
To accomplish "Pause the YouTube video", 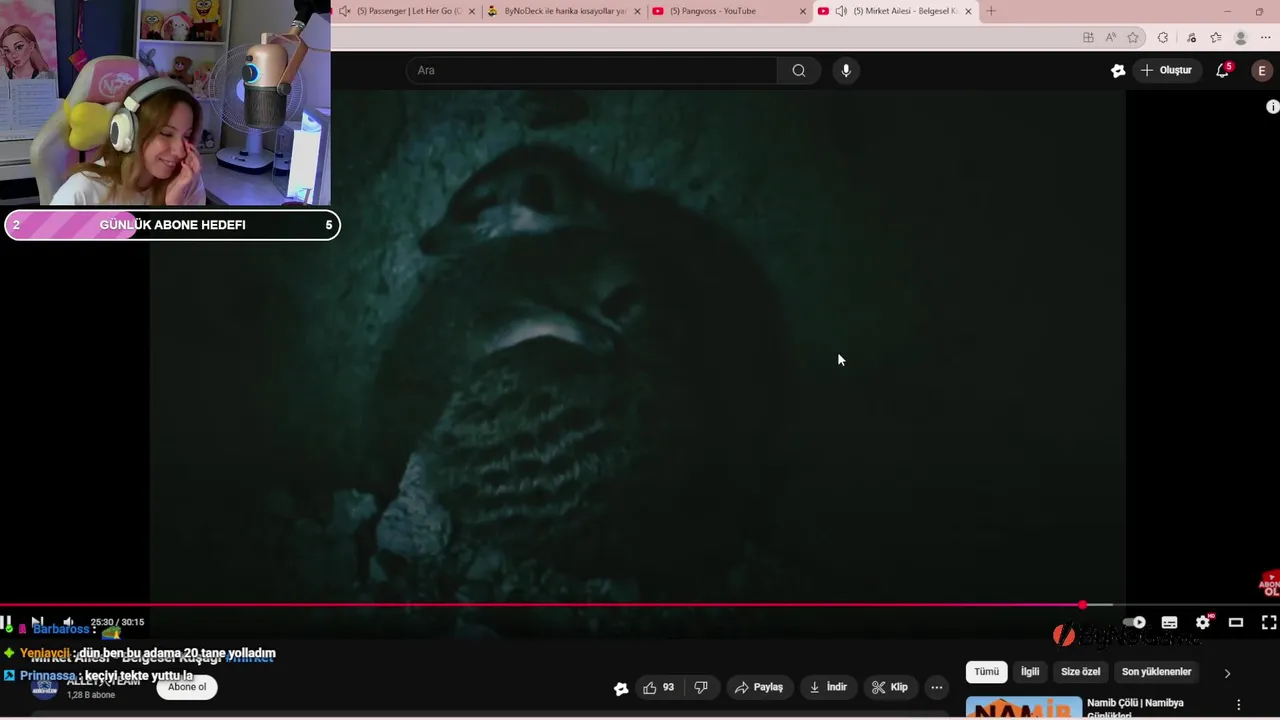I will 6,622.
